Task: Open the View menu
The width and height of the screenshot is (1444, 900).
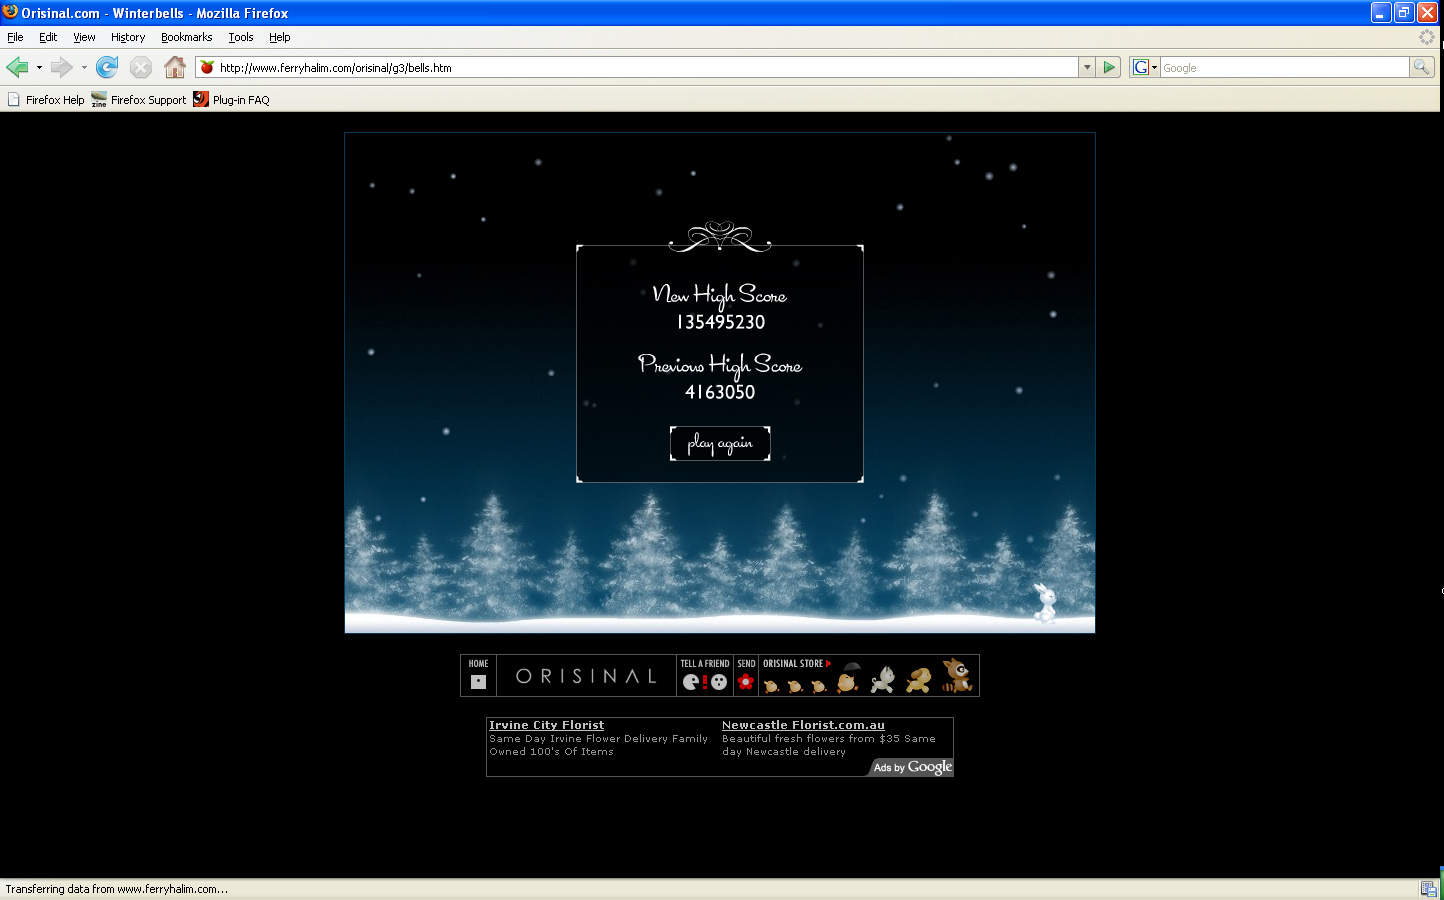Action: (x=84, y=37)
